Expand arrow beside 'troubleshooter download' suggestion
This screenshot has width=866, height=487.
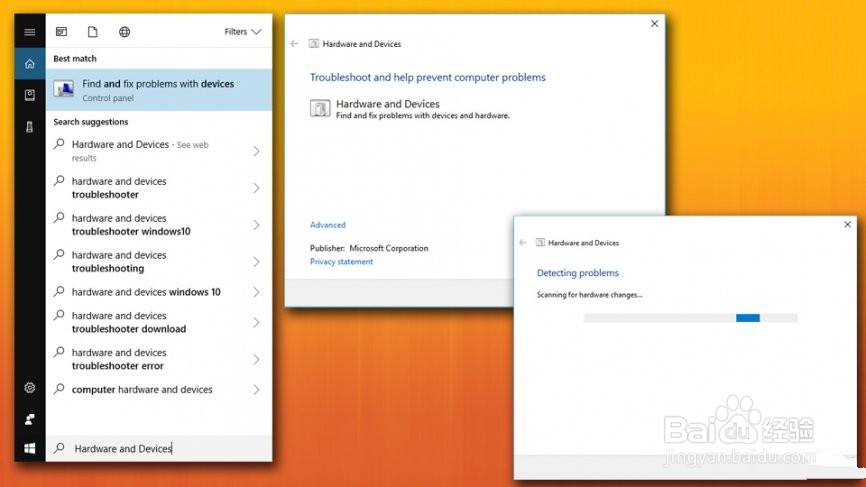pos(256,322)
